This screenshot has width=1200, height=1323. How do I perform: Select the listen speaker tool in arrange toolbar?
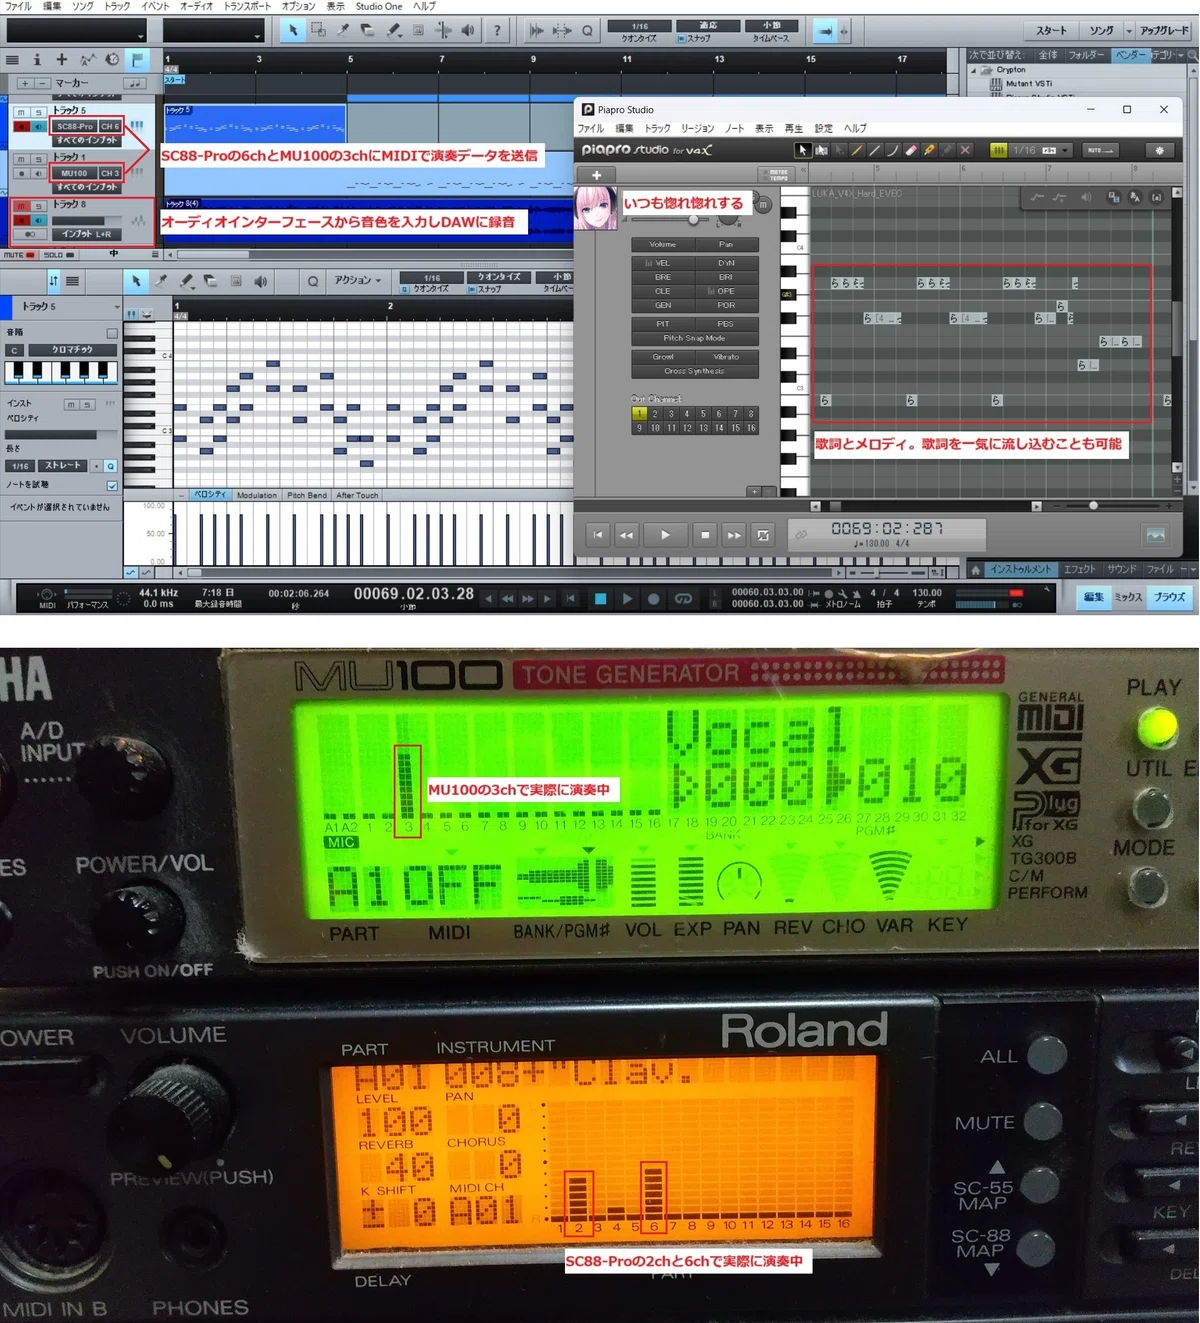(x=468, y=31)
